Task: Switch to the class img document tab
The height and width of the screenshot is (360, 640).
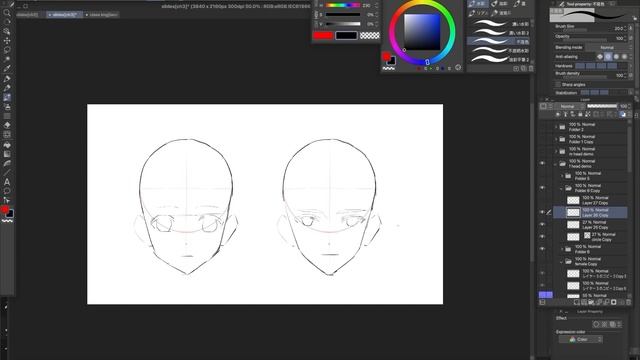Action: (x=102, y=15)
